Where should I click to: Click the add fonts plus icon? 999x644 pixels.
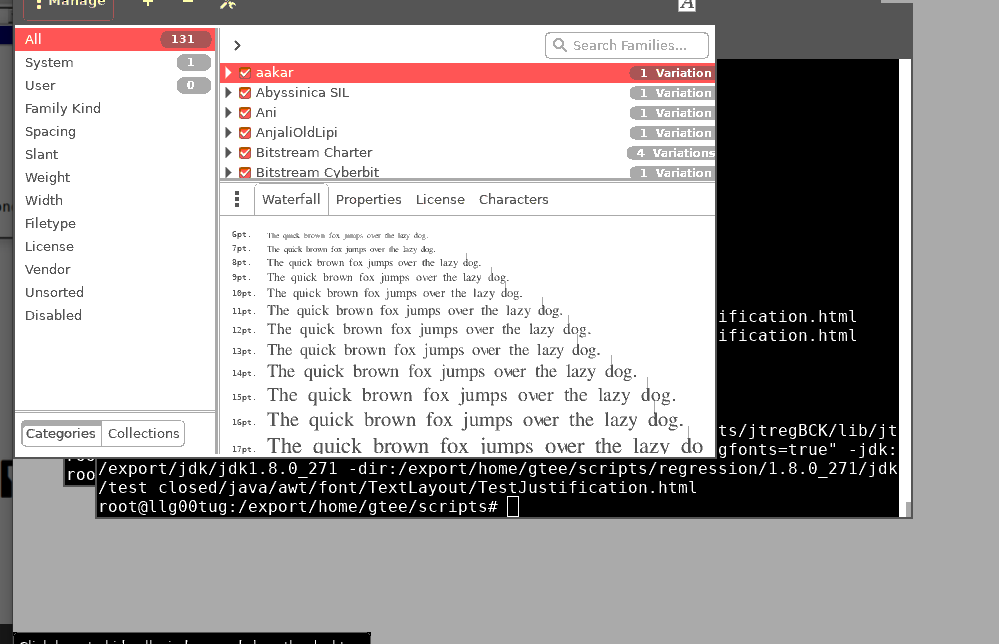pyautogui.click(x=148, y=3)
